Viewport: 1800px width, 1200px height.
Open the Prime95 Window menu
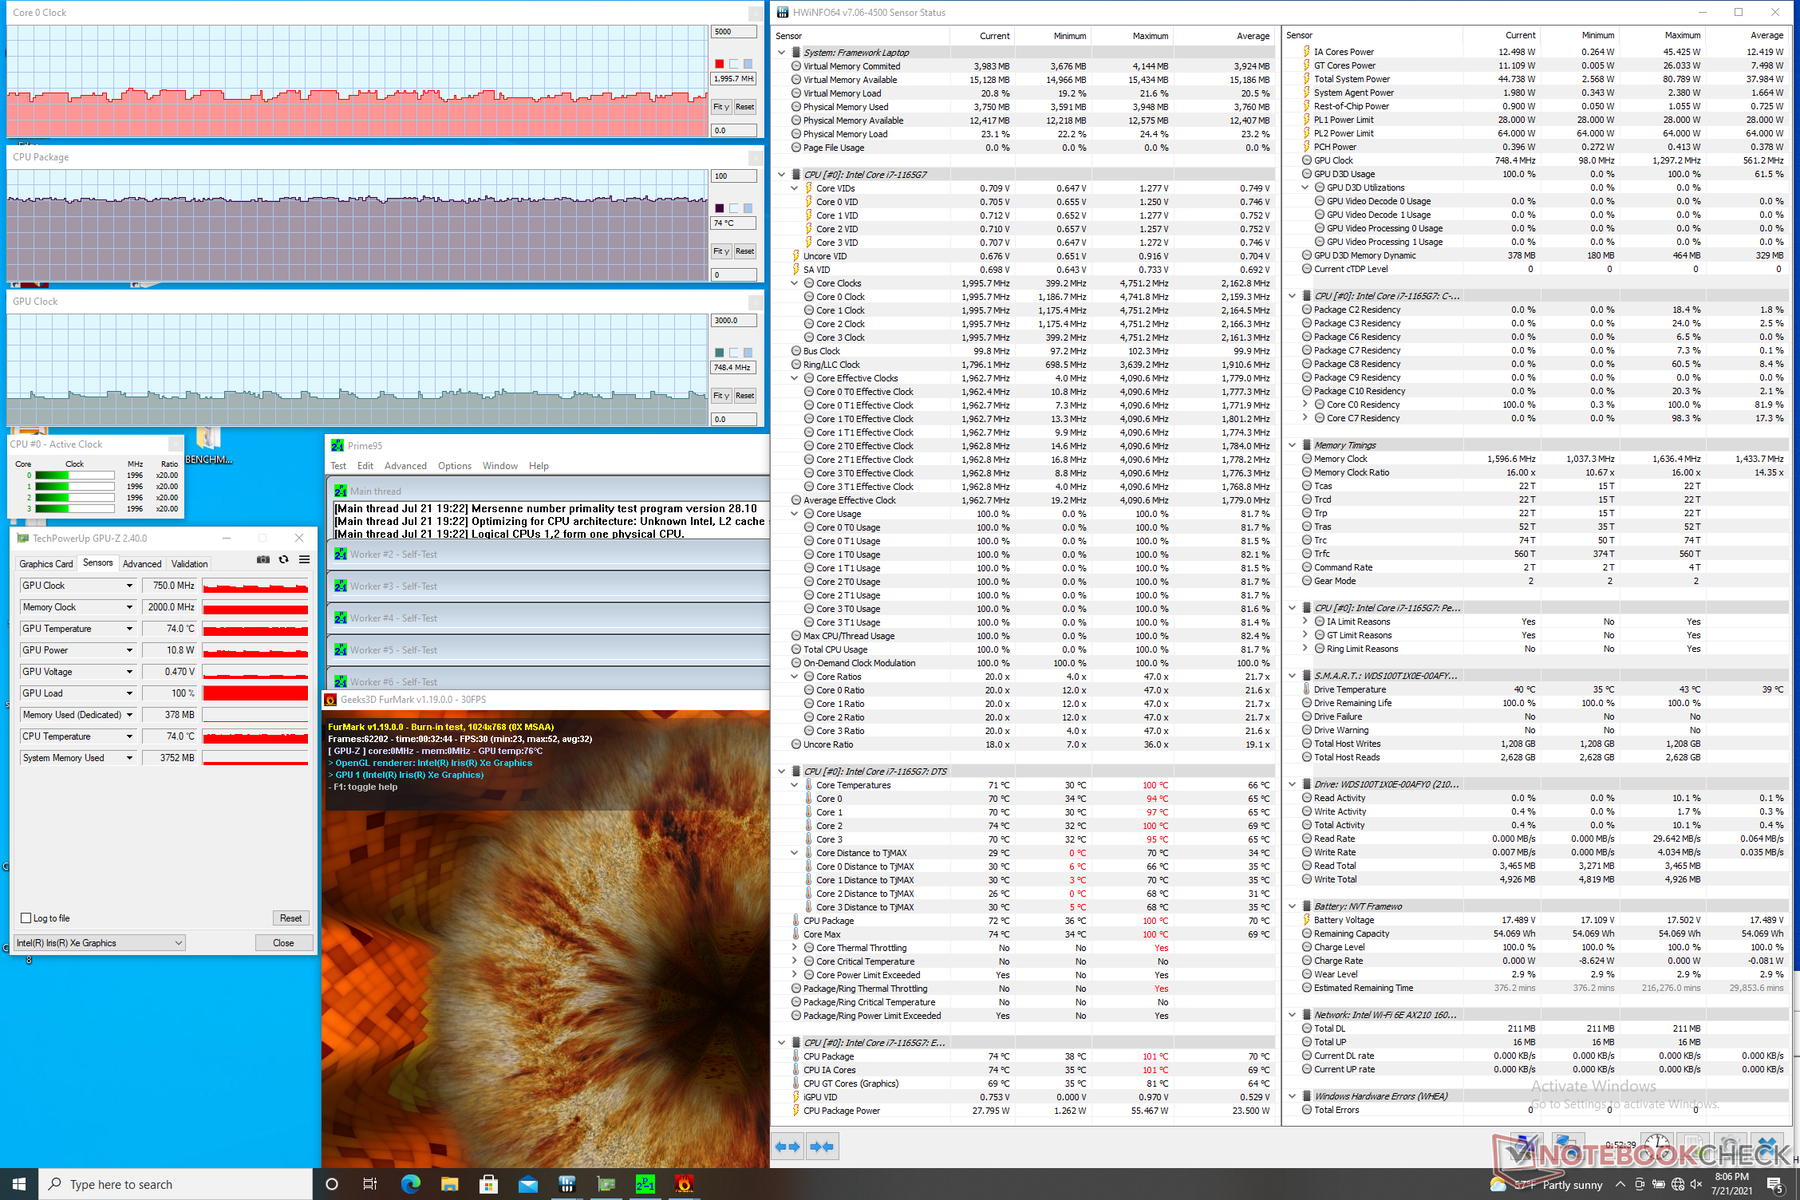(500, 466)
